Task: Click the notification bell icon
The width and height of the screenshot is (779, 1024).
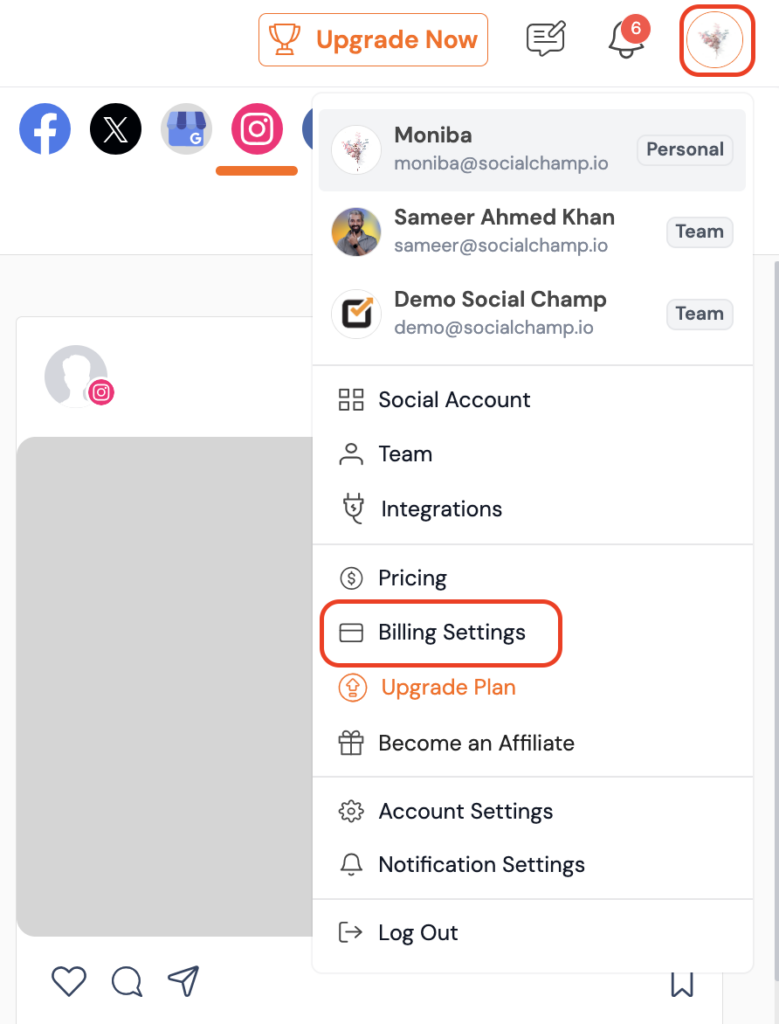Action: pyautogui.click(x=626, y=40)
